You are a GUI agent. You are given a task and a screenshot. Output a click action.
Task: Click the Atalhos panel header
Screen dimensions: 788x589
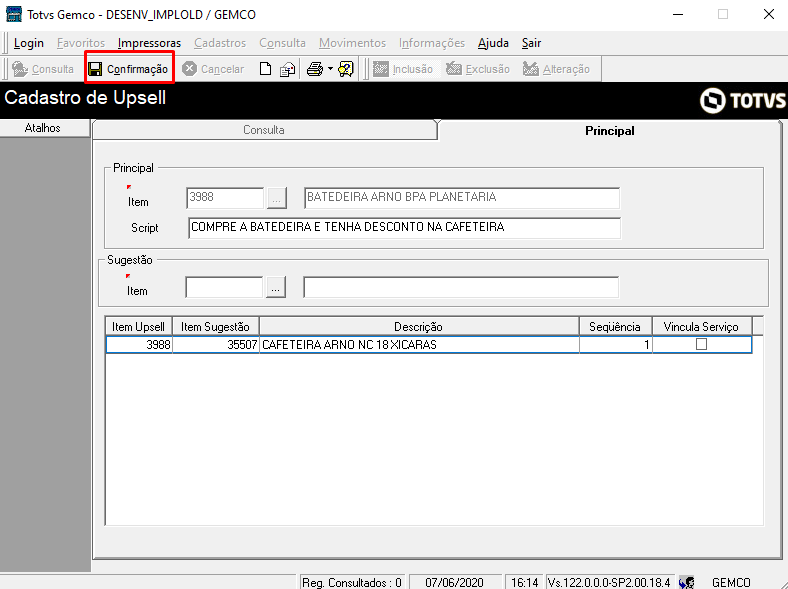(x=43, y=128)
